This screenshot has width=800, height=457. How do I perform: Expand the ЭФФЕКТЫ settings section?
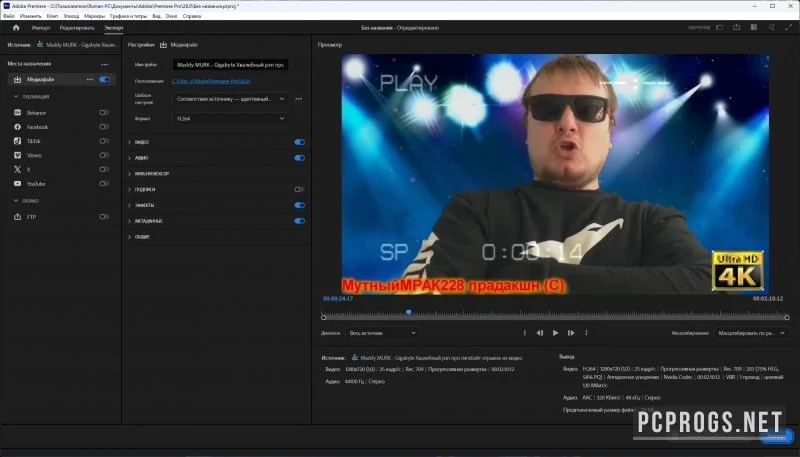(x=129, y=206)
